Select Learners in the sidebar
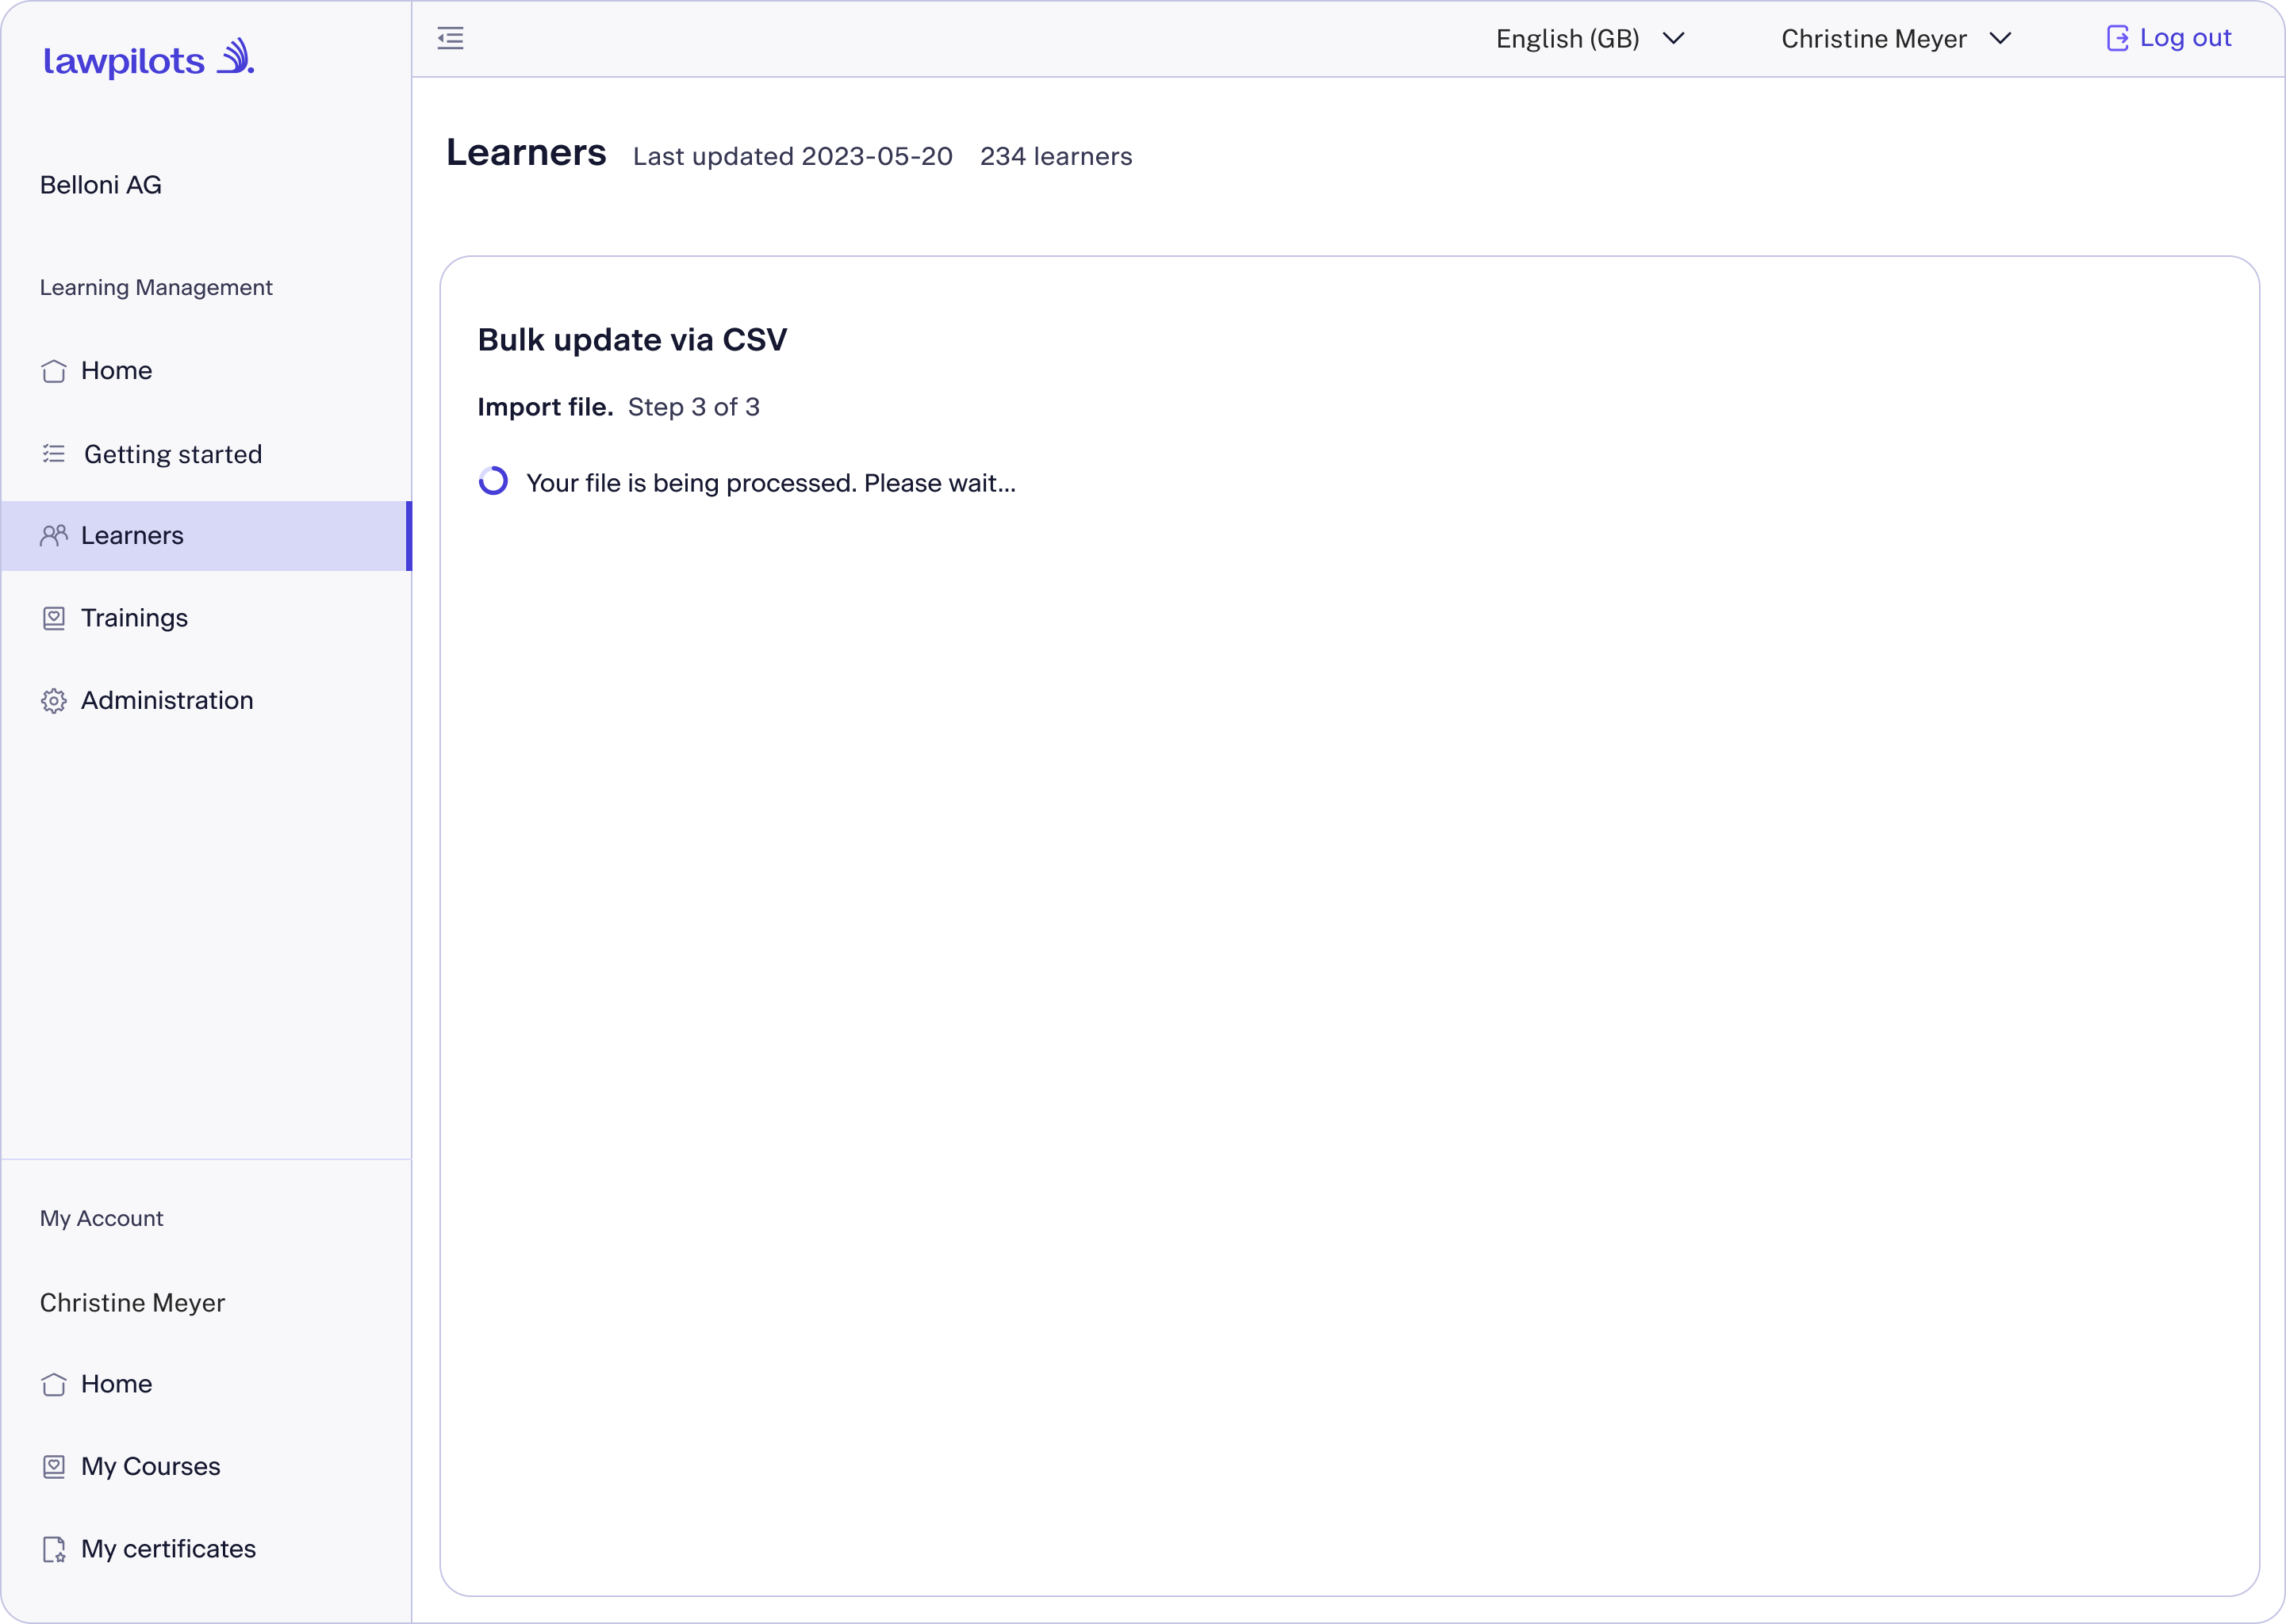The height and width of the screenshot is (1624, 2286). 206,536
